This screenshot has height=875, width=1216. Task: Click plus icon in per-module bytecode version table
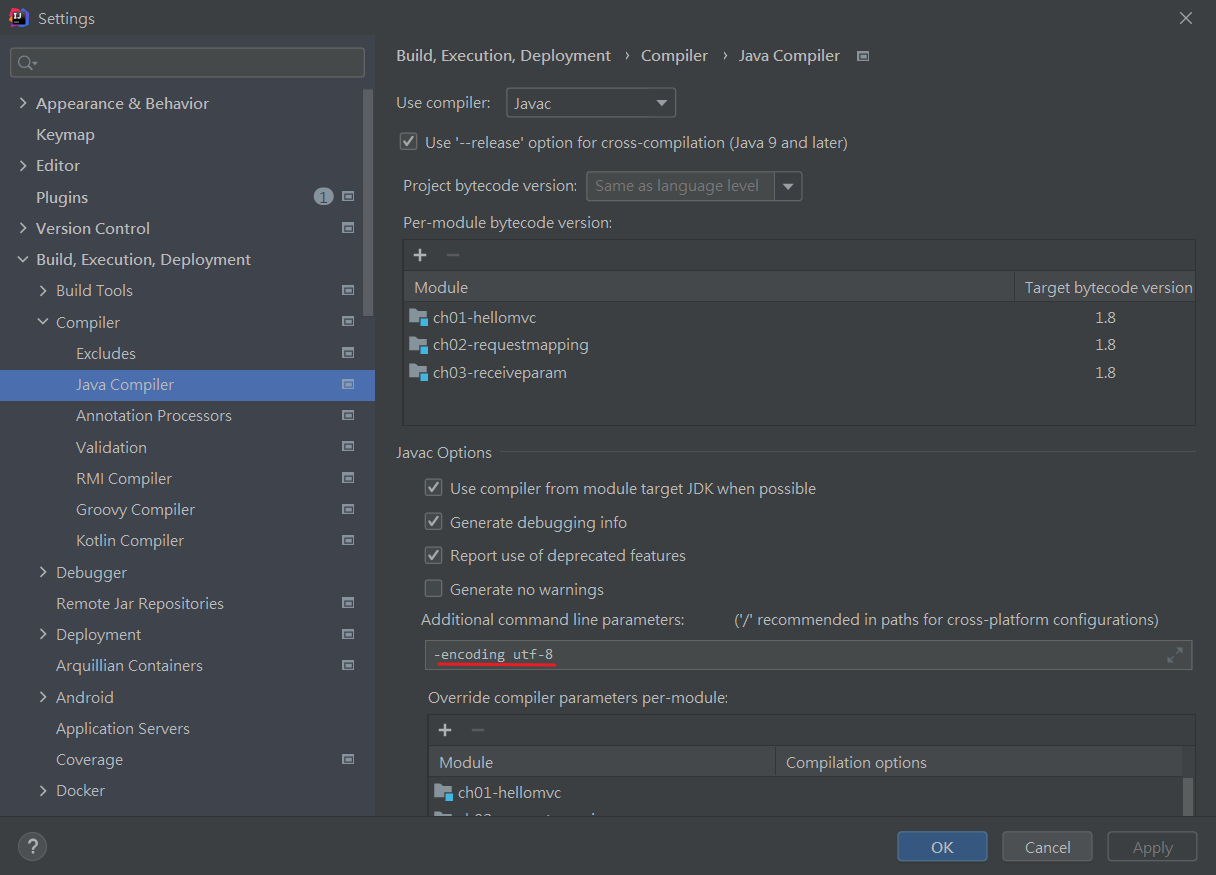420,255
